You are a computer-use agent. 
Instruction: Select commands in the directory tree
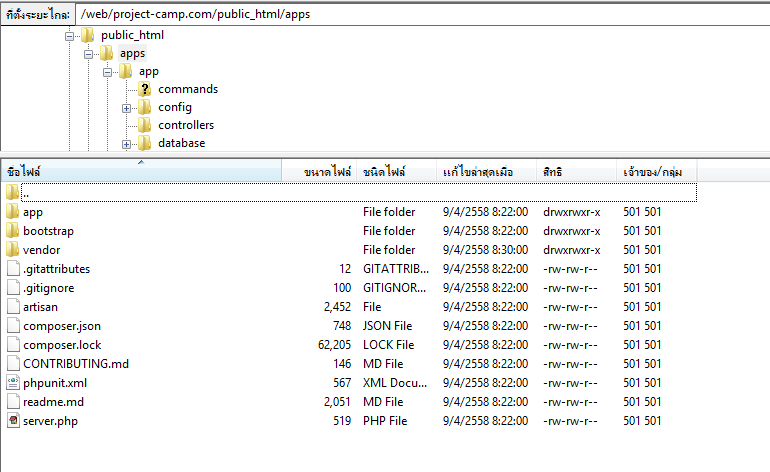pyautogui.click(x=188, y=89)
